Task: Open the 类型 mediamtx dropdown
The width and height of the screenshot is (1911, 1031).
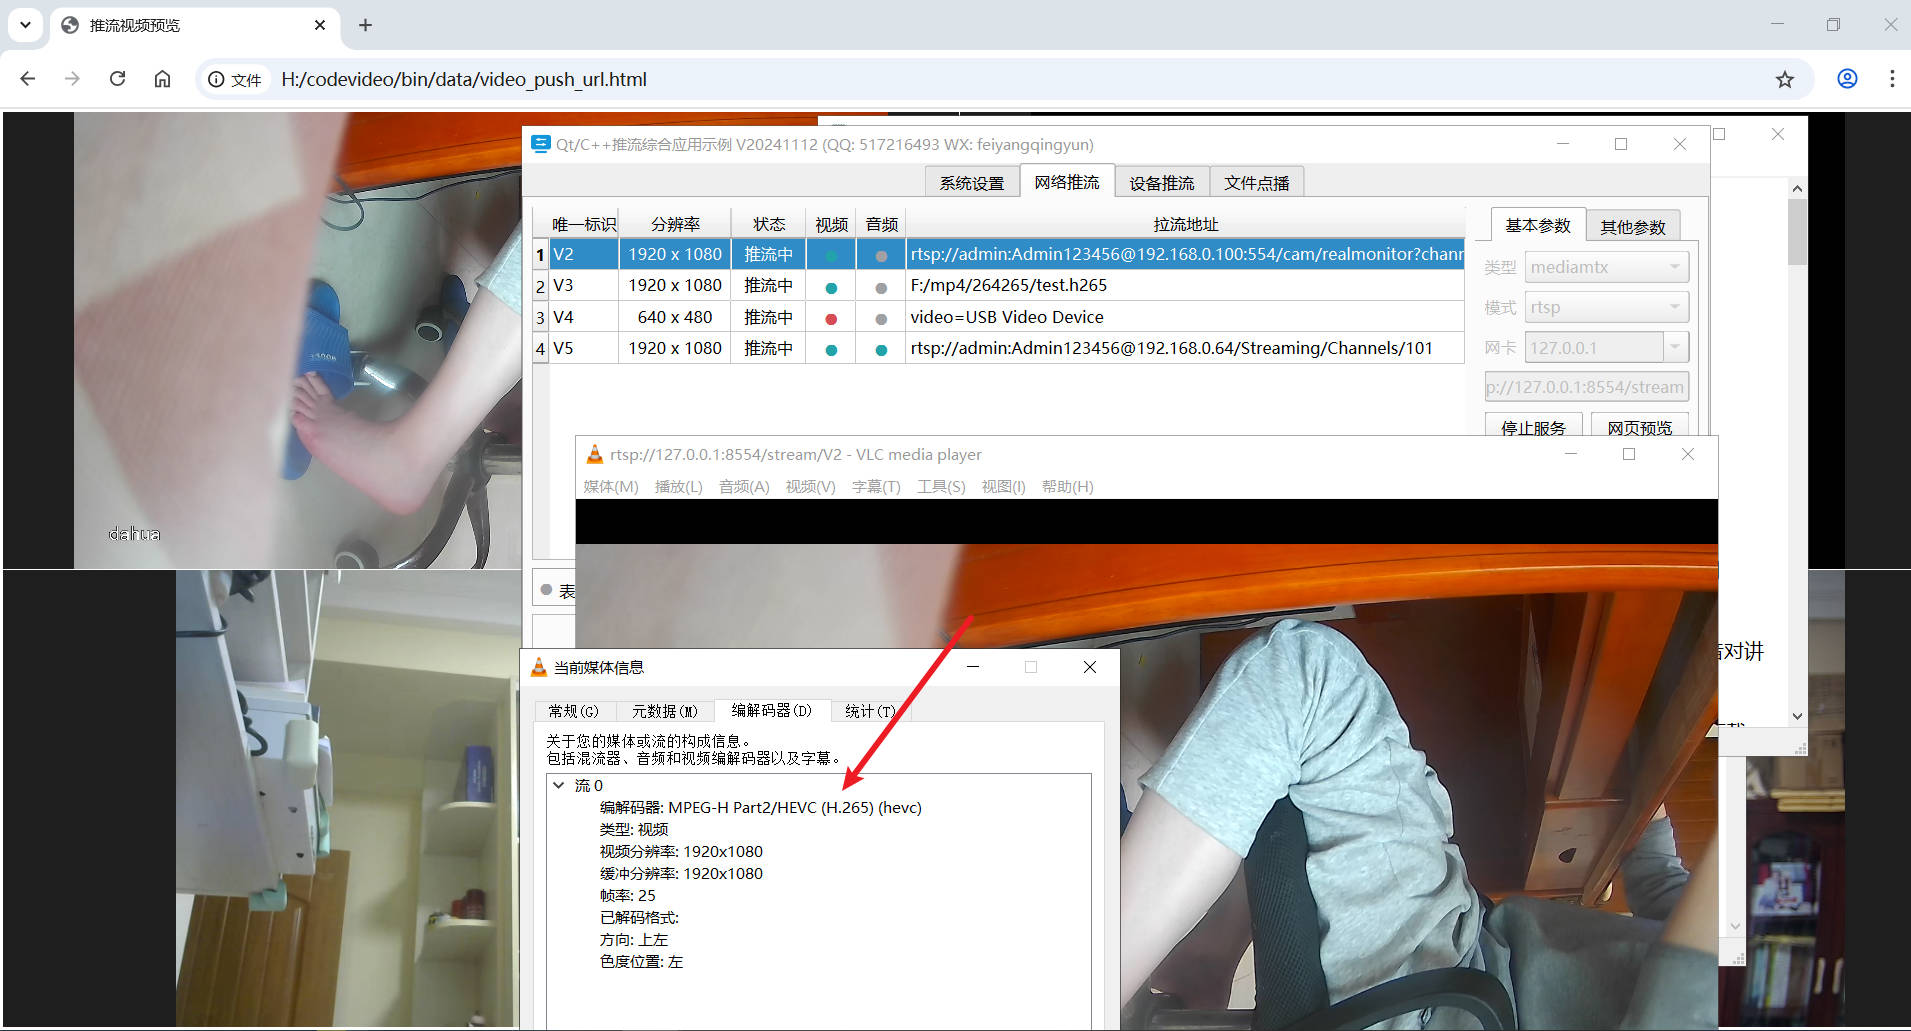Action: (x=1606, y=267)
